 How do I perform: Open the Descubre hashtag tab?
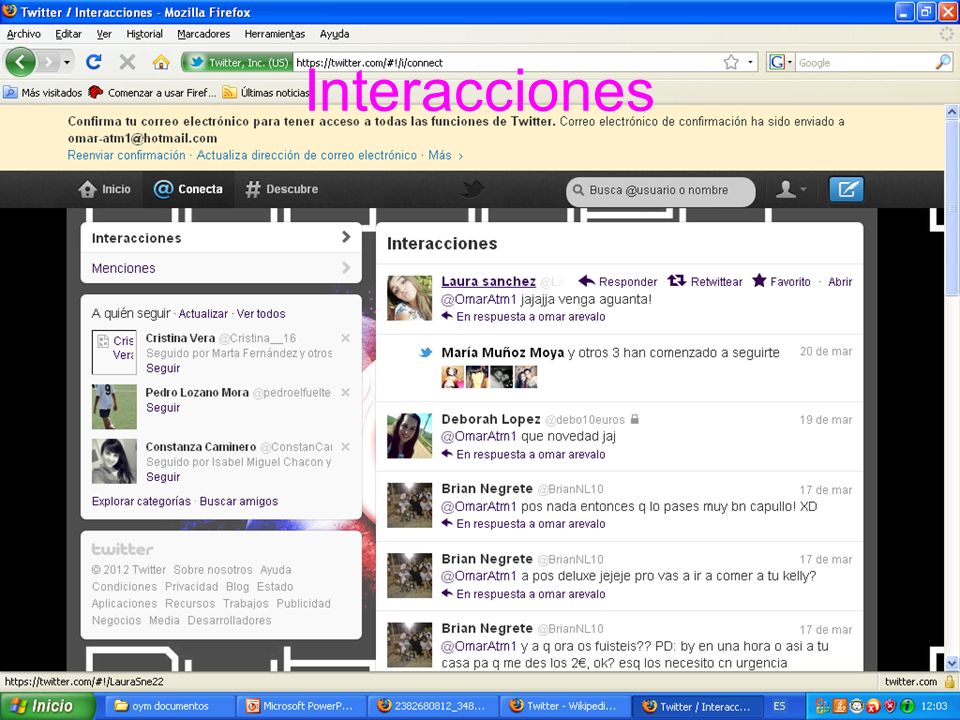(x=282, y=189)
